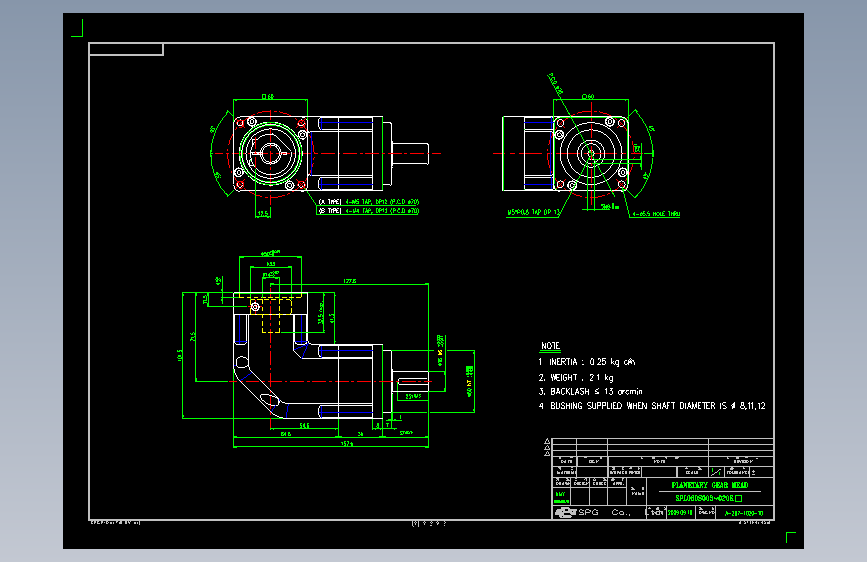Image resolution: width=867 pixels, height=562 pixels.
Task: Click the green date value in title block
Action: 680,513
